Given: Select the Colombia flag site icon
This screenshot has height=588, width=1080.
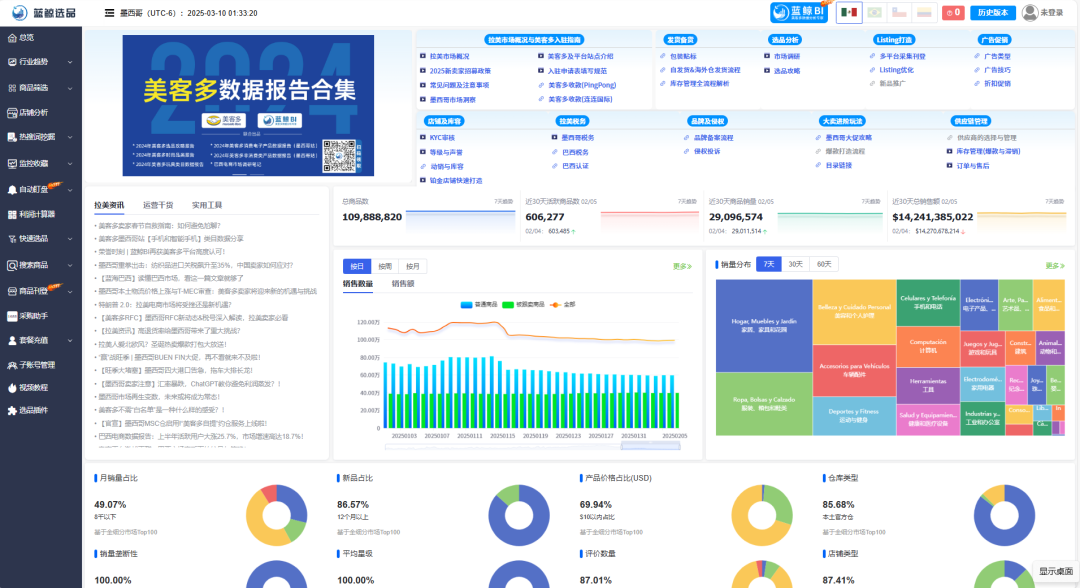Looking at the screenshot, I should (924, 12).
